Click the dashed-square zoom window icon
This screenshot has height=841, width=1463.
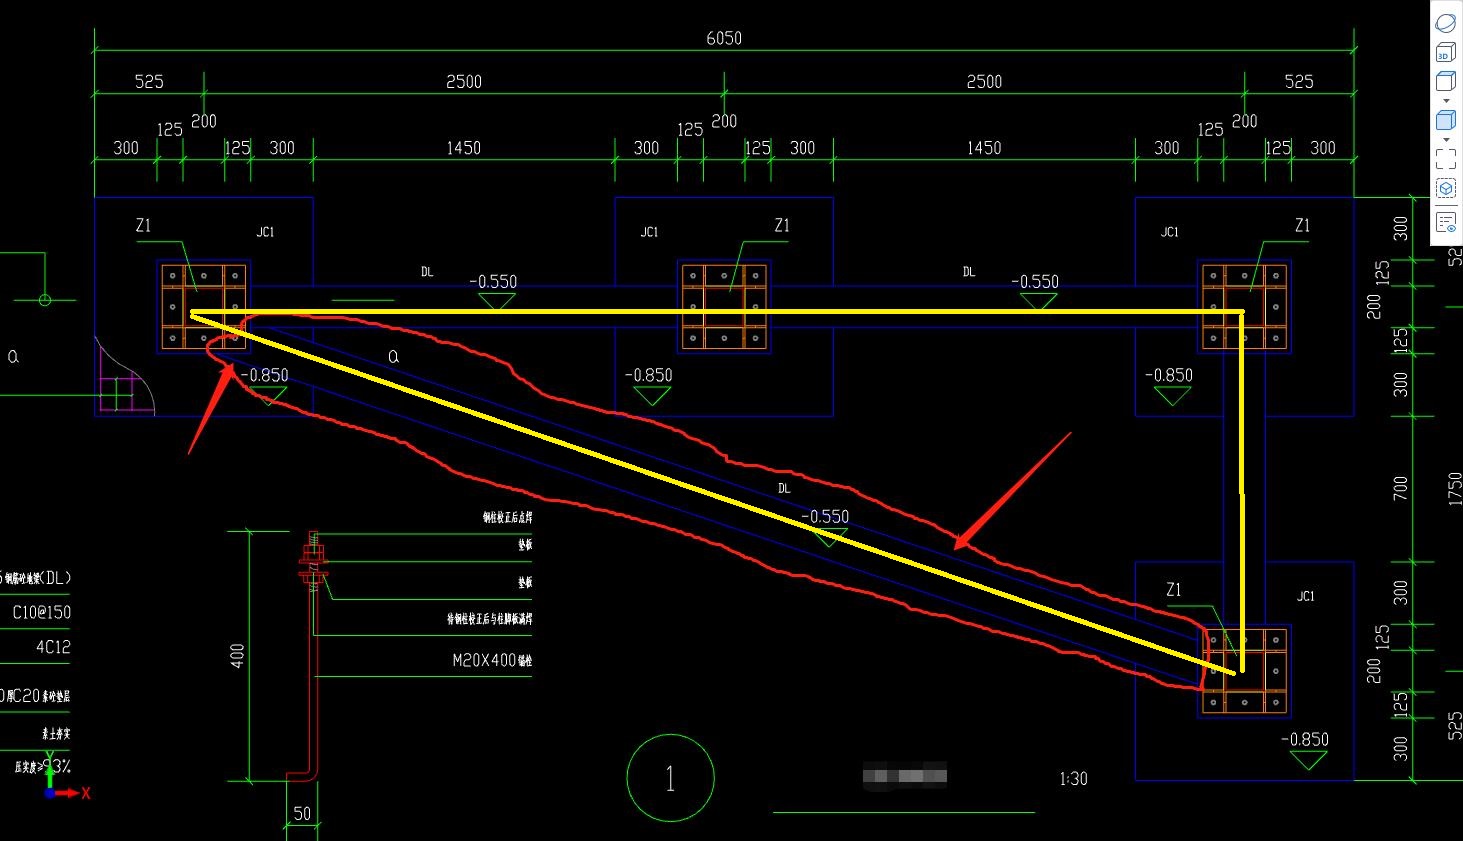click(x=1446, y=159)
